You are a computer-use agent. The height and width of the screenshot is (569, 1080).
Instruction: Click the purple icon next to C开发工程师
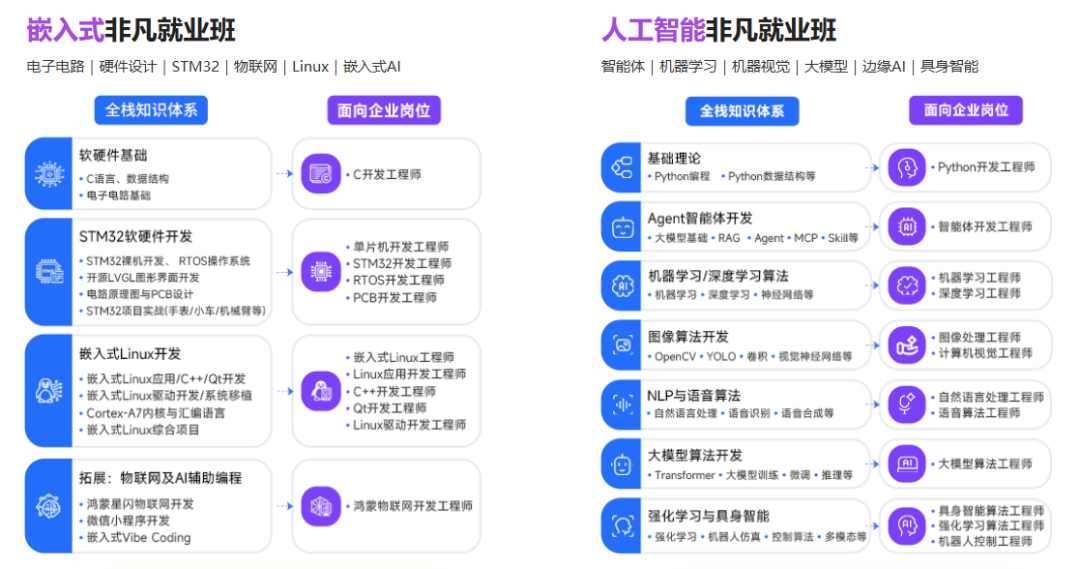(x=321, y=174)
